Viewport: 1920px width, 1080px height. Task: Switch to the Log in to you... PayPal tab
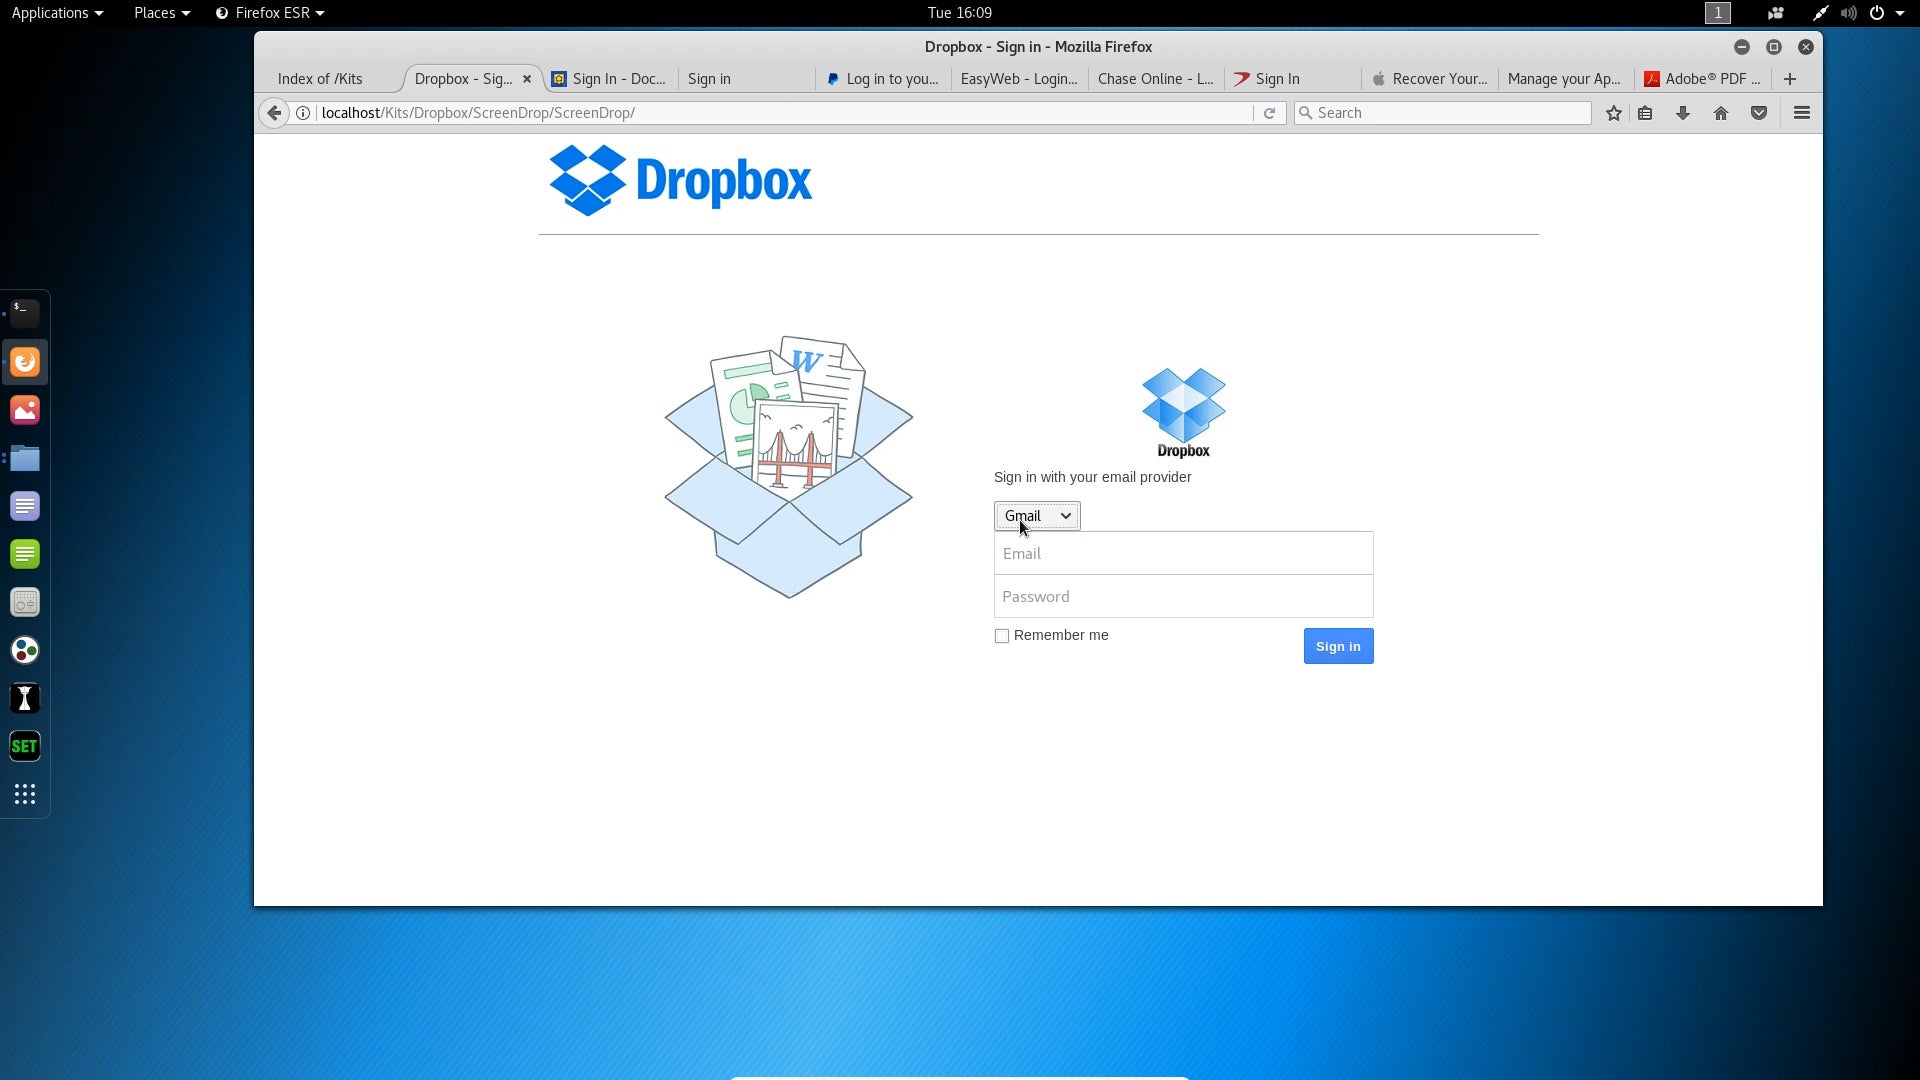[882, 79]
